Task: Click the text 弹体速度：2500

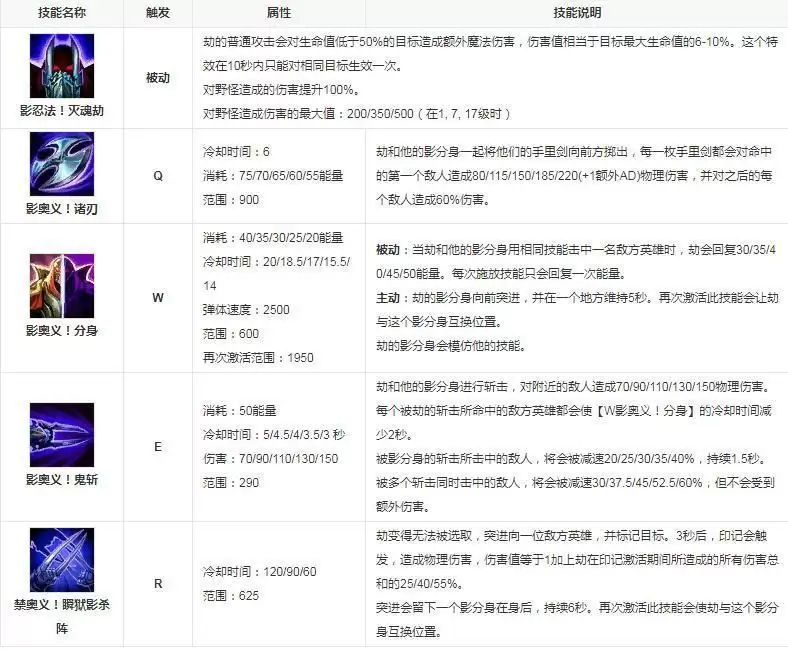Action: (246, 310)
